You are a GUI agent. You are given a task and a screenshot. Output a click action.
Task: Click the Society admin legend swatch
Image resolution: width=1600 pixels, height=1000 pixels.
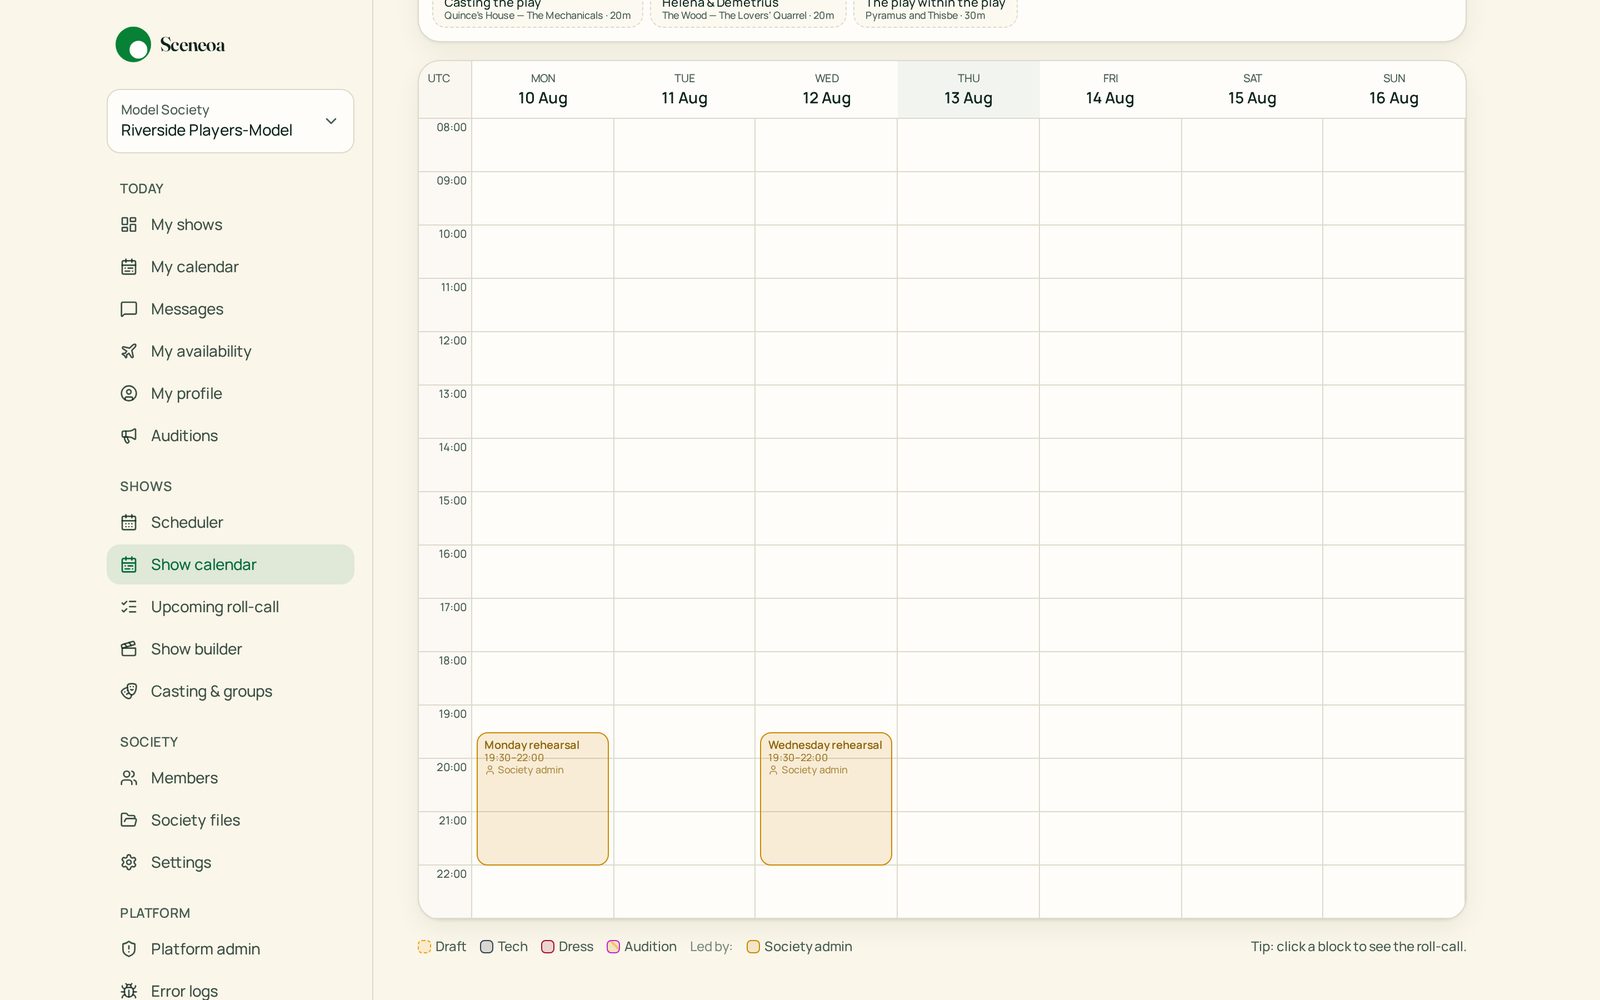click(x=753, y=947)
